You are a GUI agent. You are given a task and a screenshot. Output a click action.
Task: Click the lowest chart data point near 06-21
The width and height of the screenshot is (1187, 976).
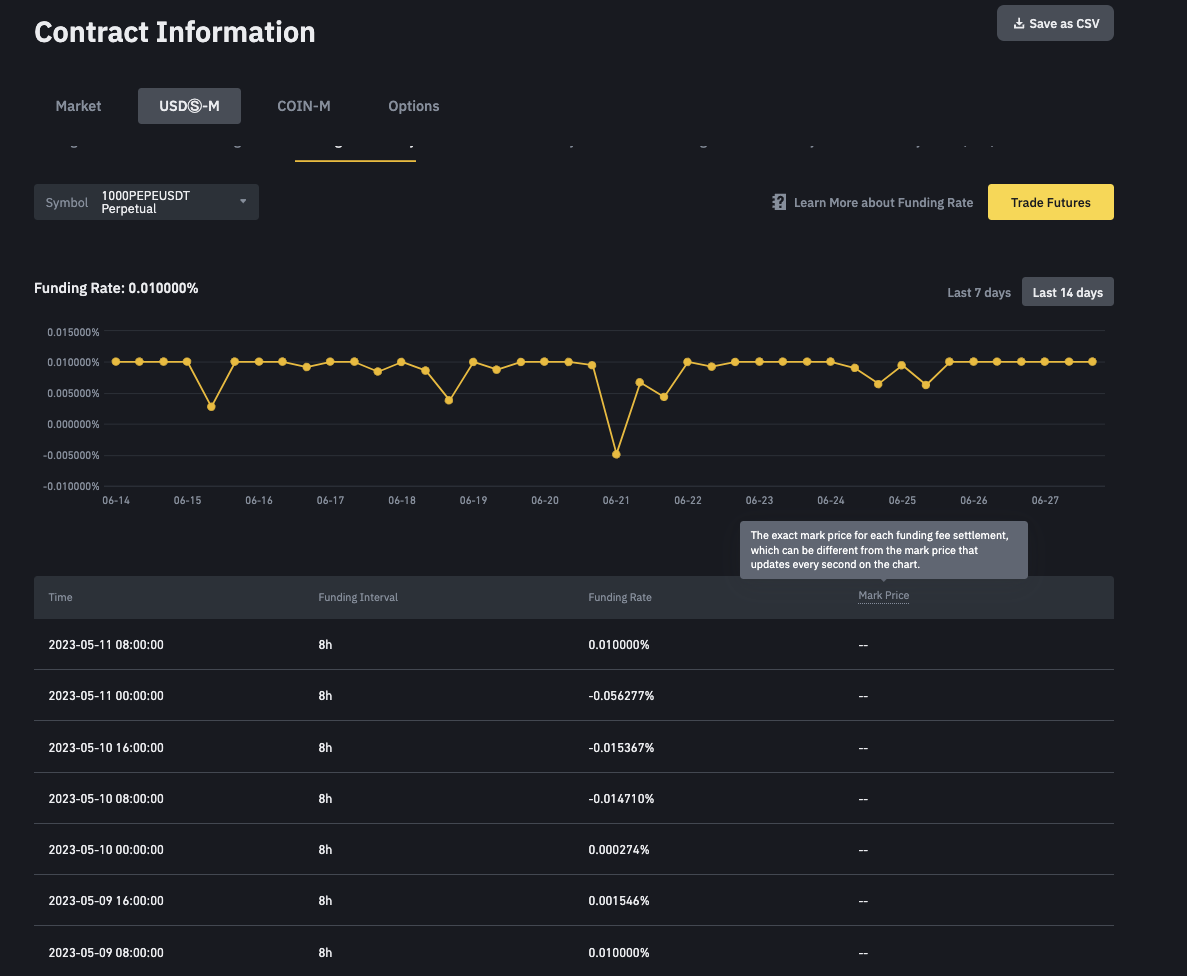[616, 454]
